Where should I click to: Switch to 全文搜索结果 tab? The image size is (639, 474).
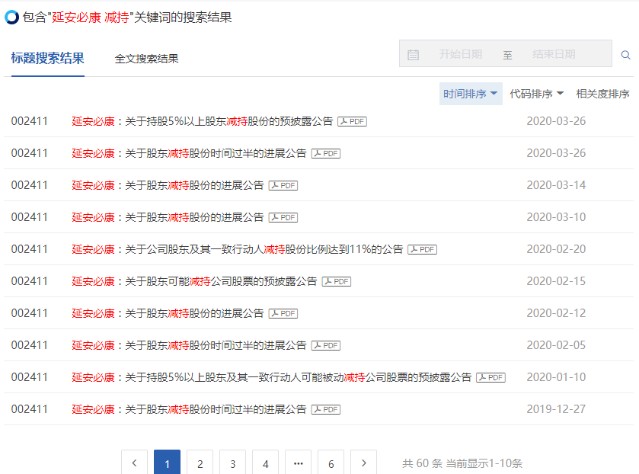click(x=146, y=59)
